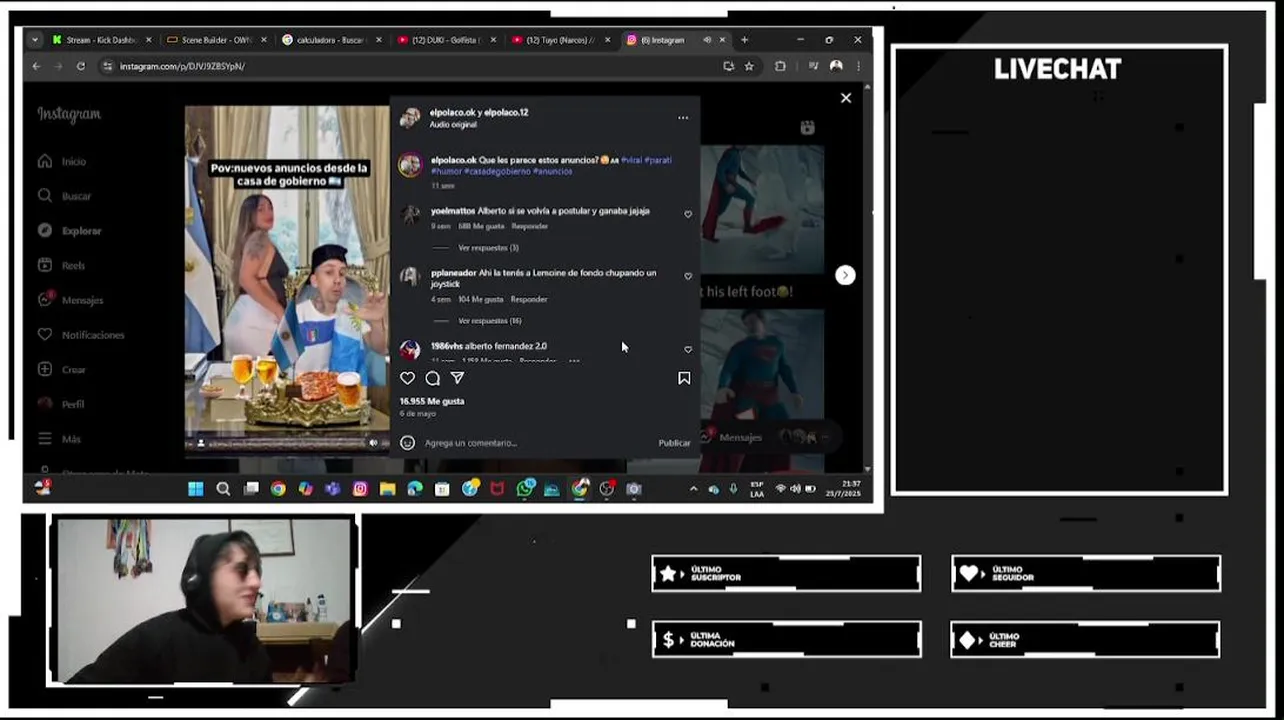Screen dimensions: 1284x720
Task: Open WhatsApp from the taskbar
Action: tap(525, 489)
